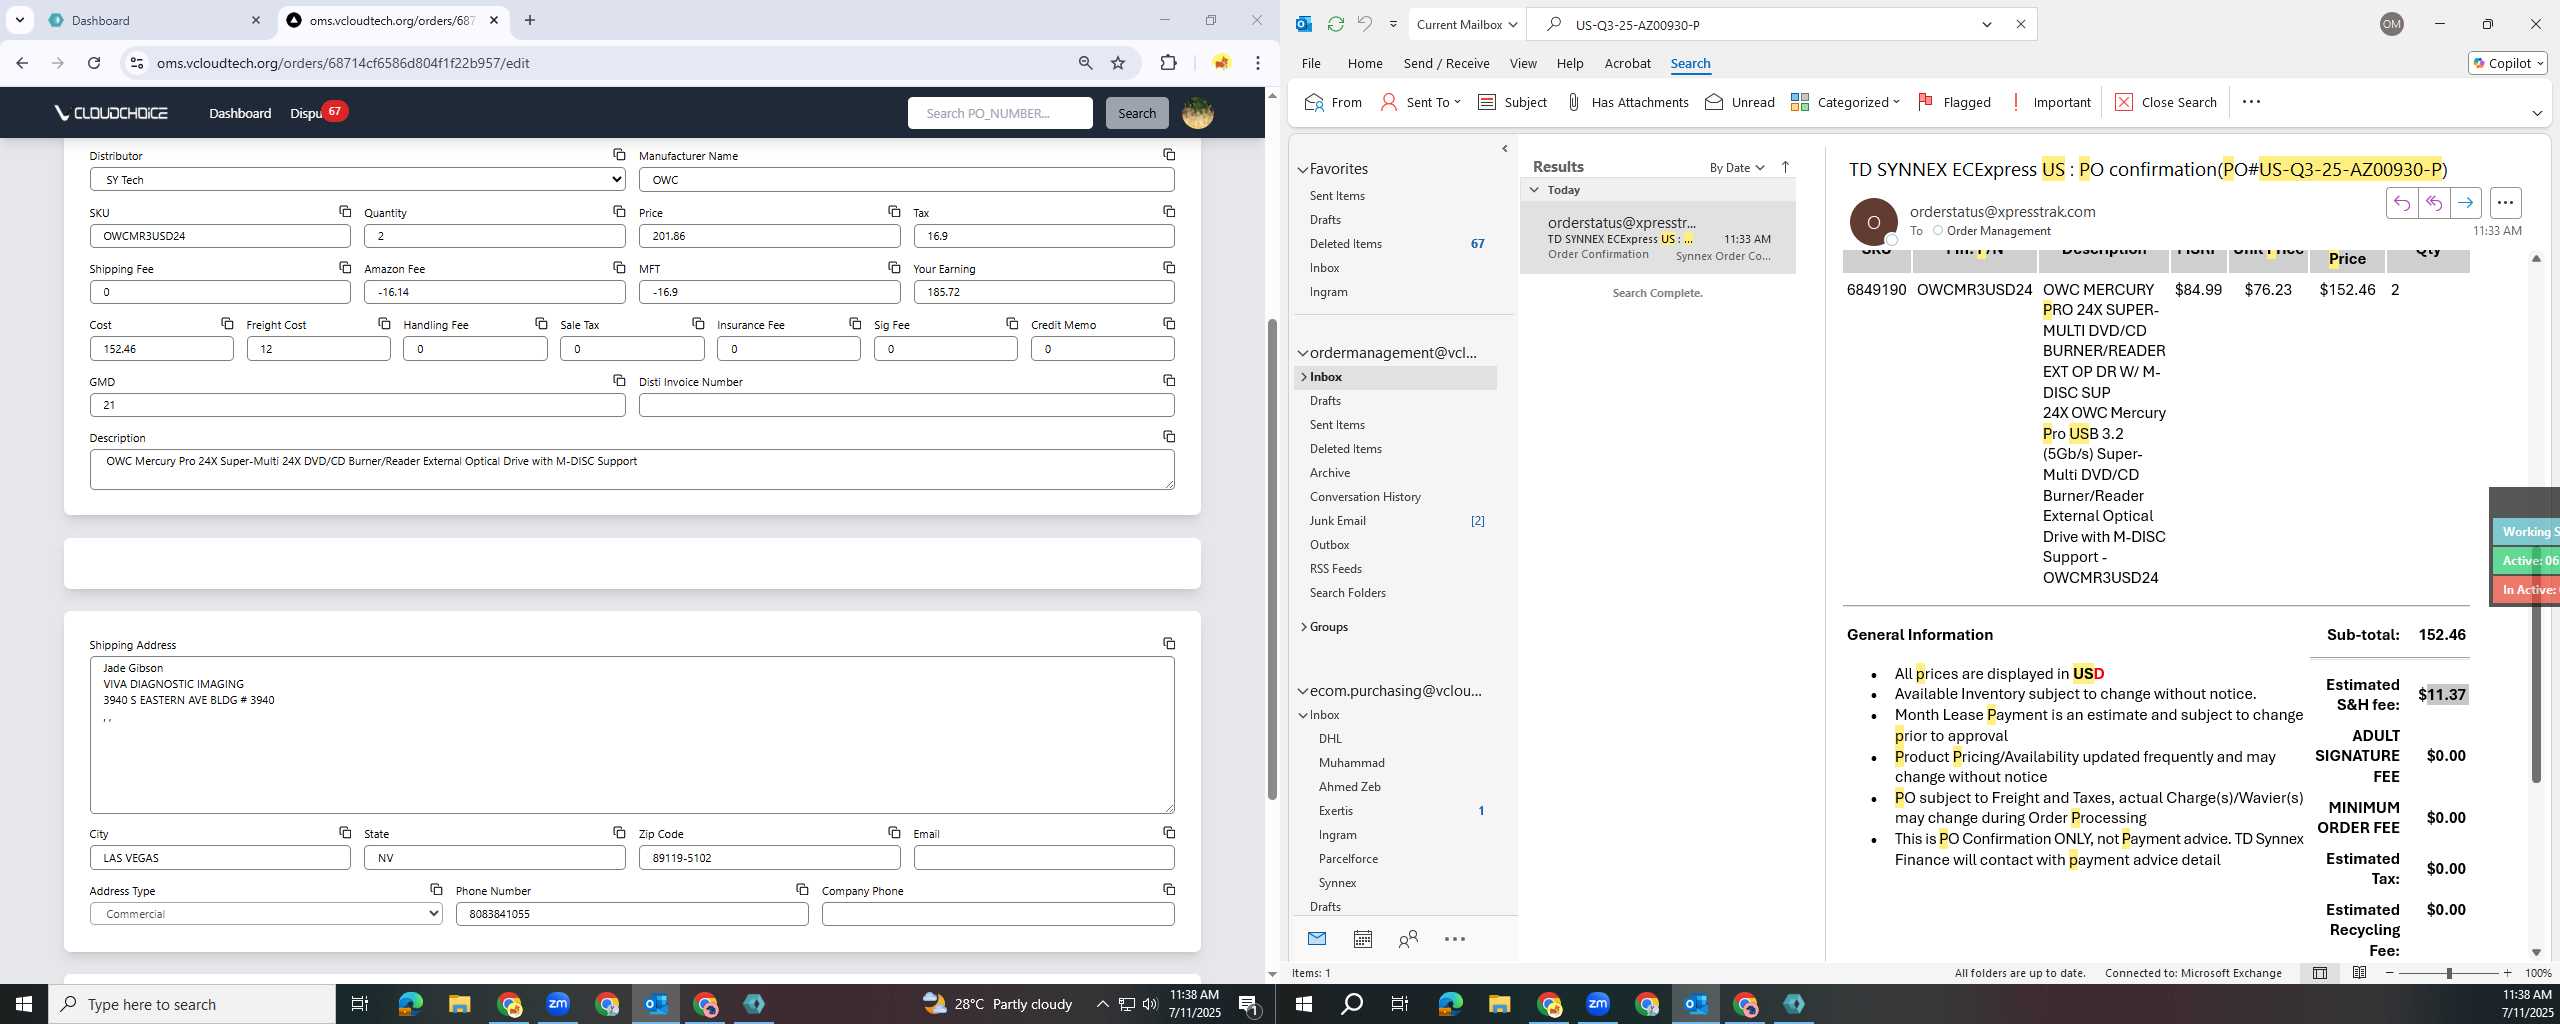
Task: Copy the Price field value icon
Action: point(894,212)
